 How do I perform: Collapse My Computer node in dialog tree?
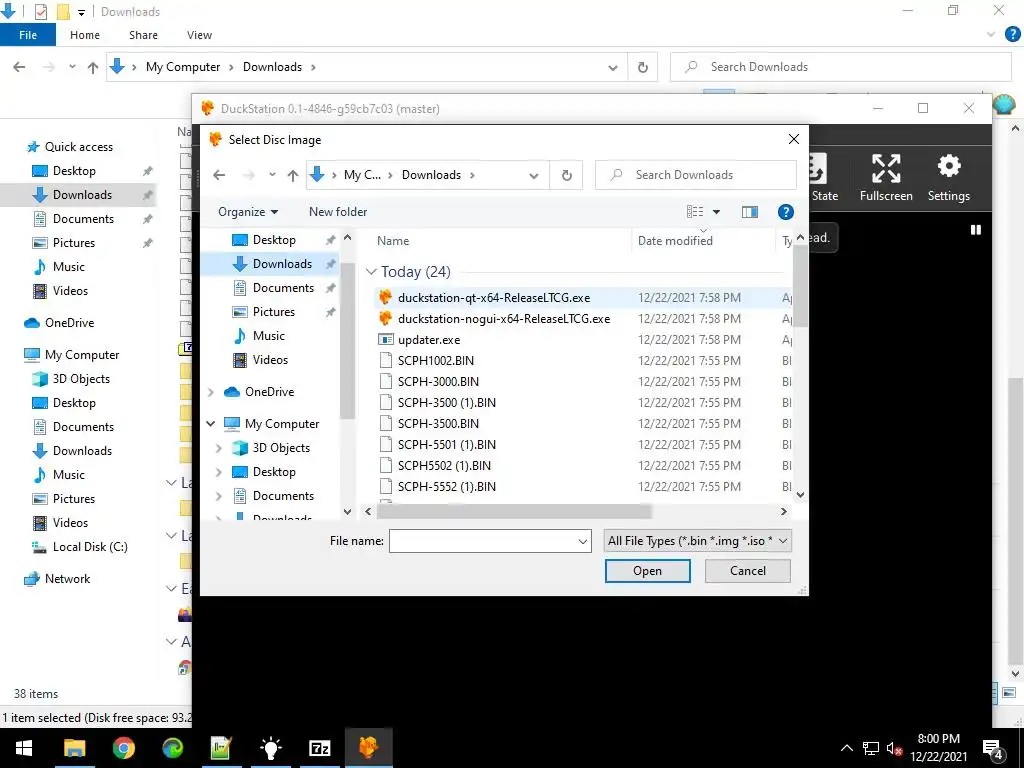pyautogui.click(x=211, y=424)
